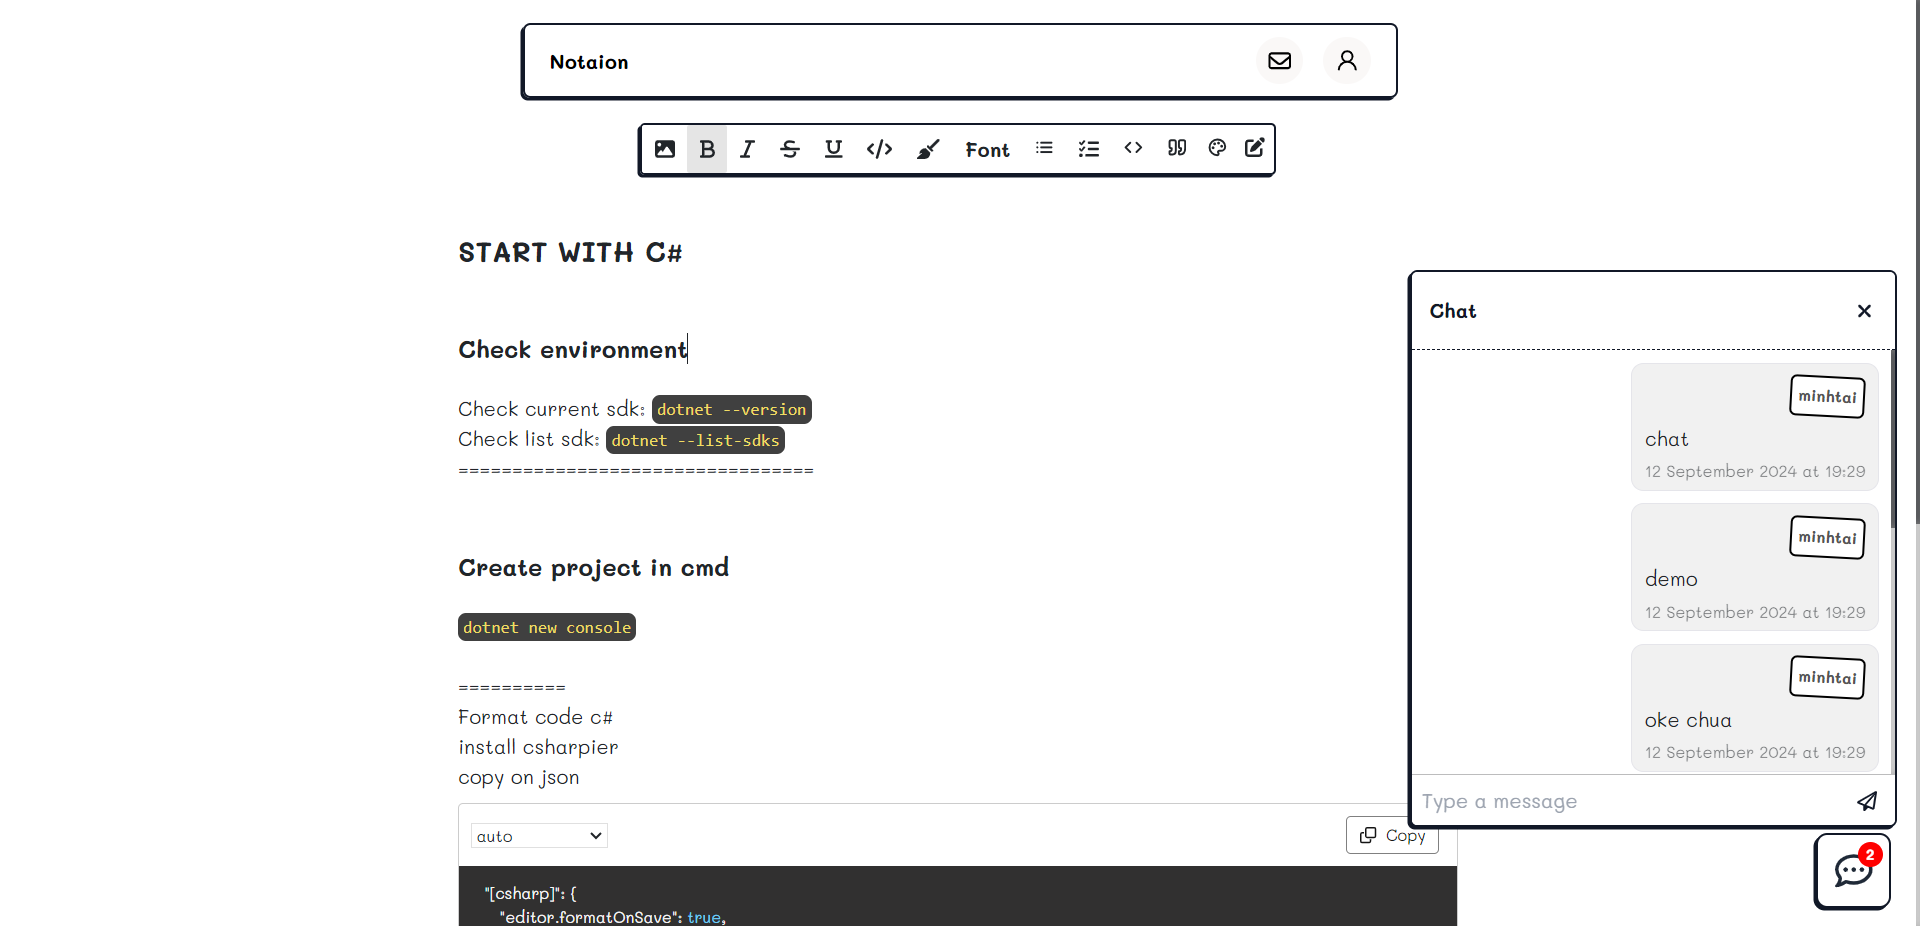Open the user profile icon
This screenshot has height=926, width=1920.
[1347, 60]
